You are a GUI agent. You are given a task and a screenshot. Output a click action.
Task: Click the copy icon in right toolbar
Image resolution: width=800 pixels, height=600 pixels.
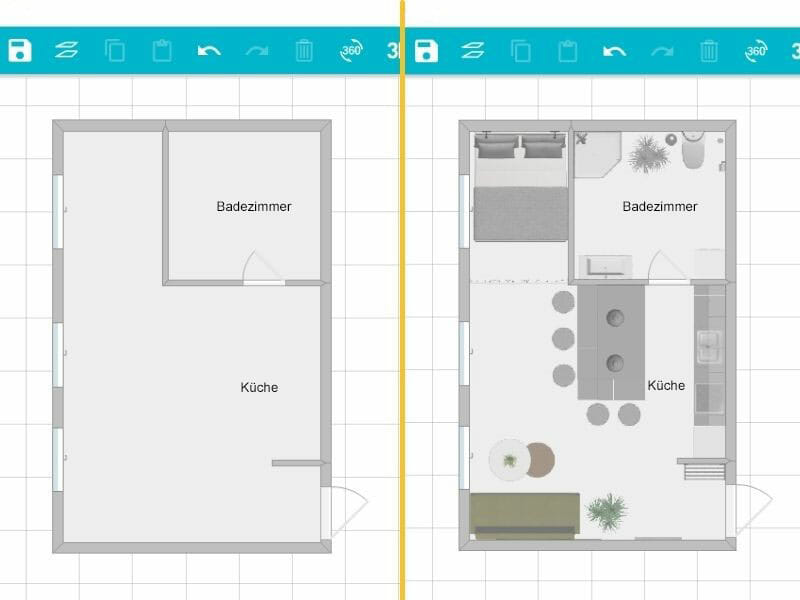pos(520,51)
